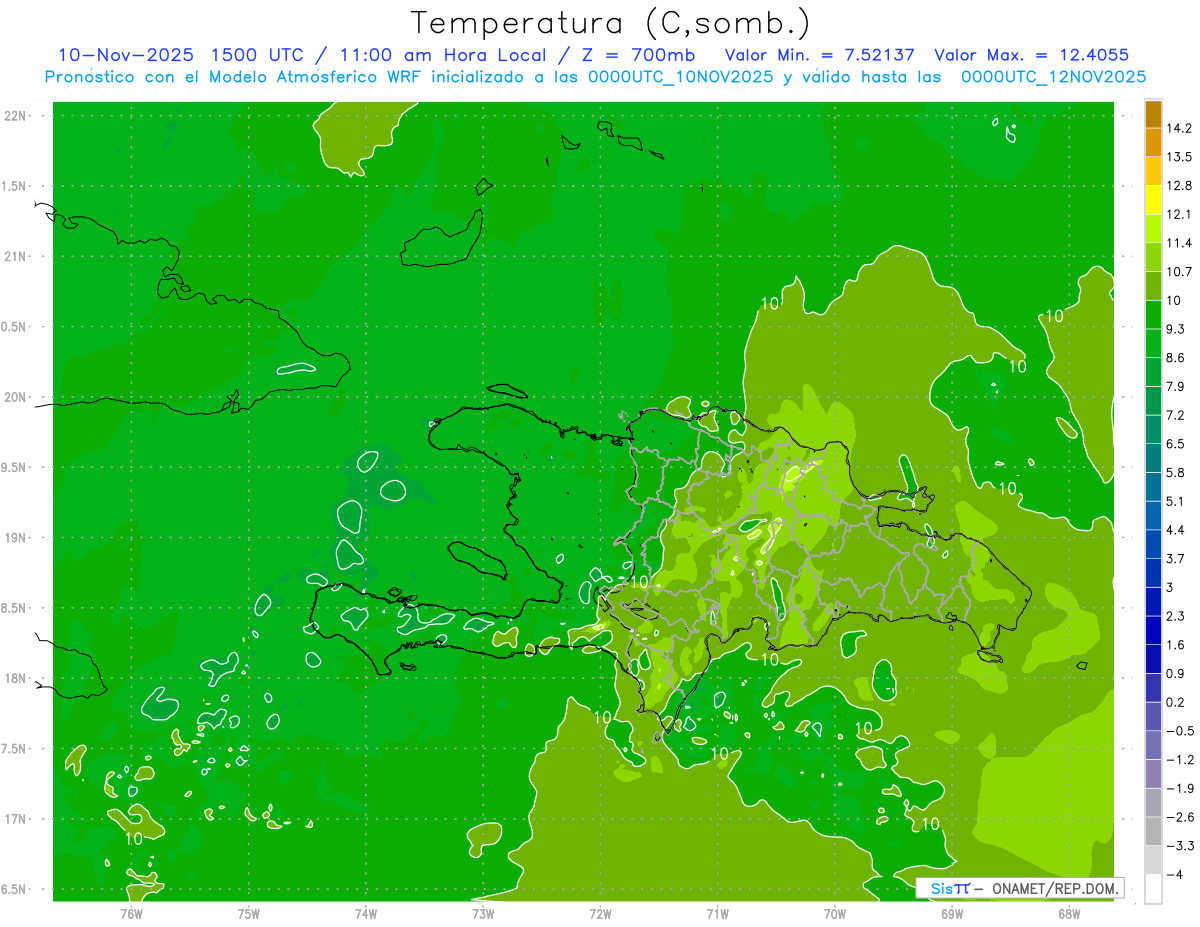The width and height of the screenshot is (1200, 927).
Task: Click the '22N' latitude label
Action: coord(17,116)
